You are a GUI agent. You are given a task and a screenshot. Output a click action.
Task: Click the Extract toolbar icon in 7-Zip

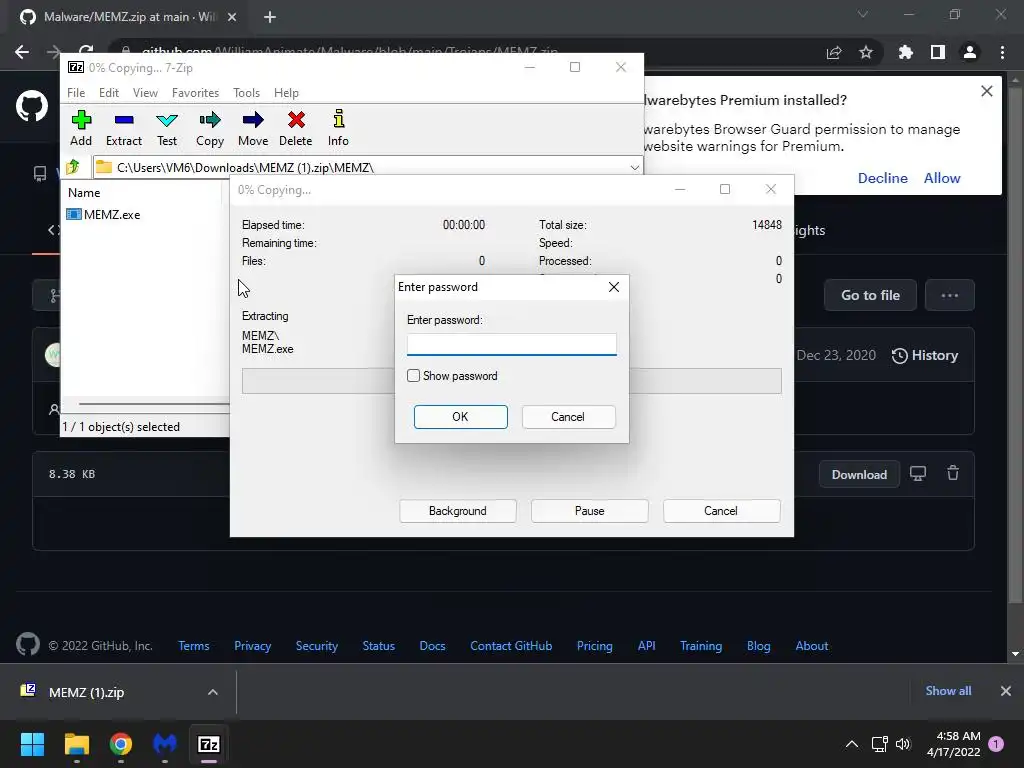(123, 129)
